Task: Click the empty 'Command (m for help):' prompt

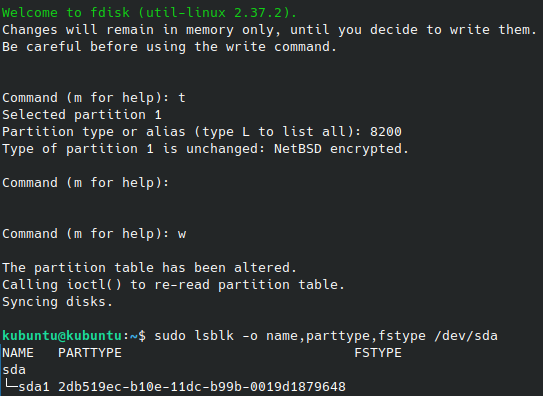Action: coord(86,183)
